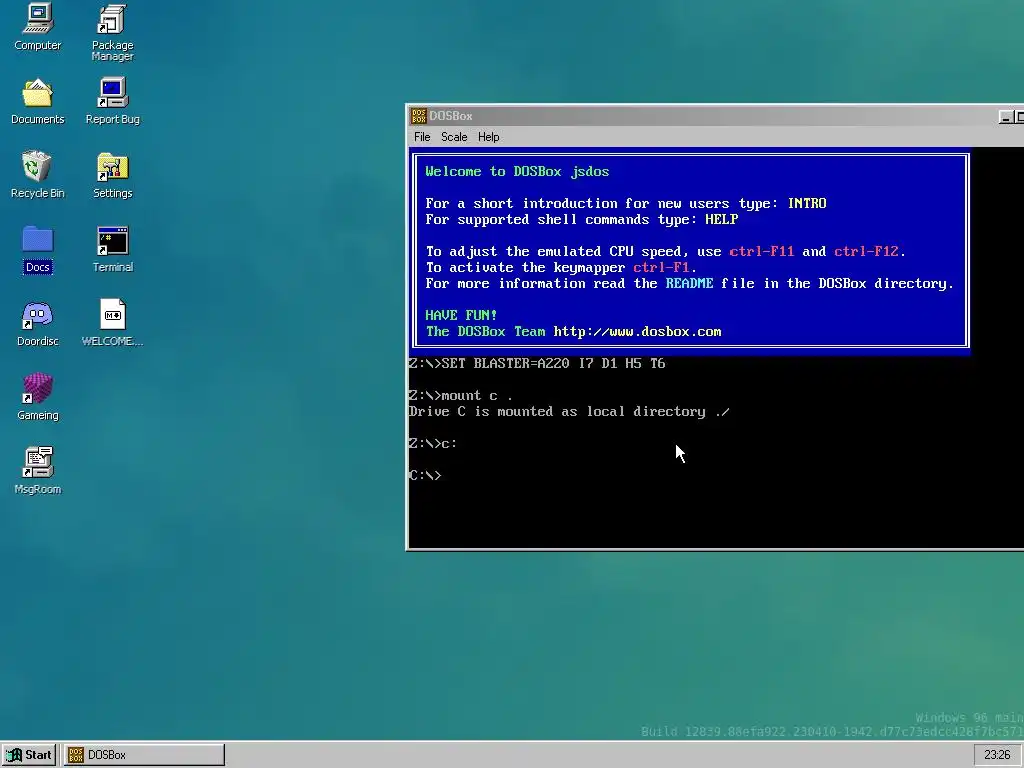Open the Help menu in DOSBox

[488, 136]
